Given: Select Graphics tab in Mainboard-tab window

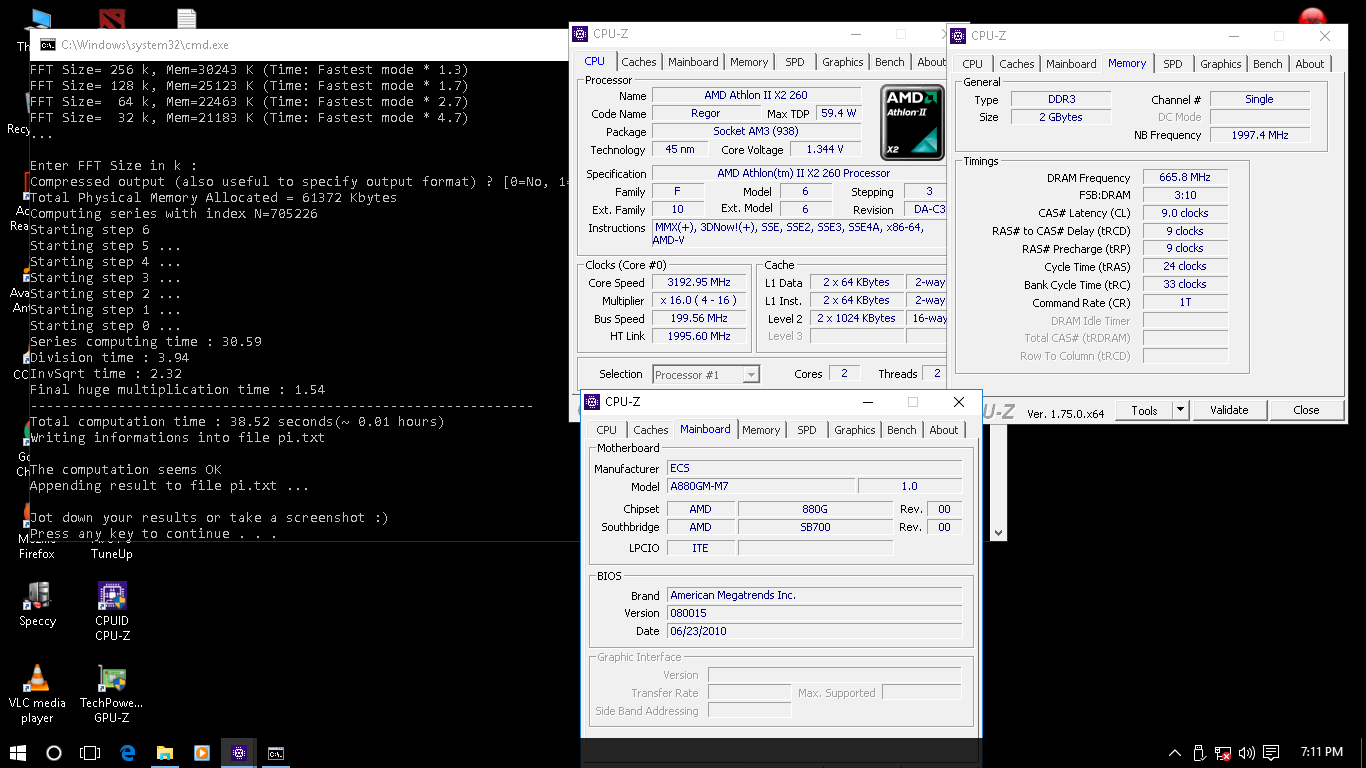Looking at the screenshot, I should click(855, 430).
